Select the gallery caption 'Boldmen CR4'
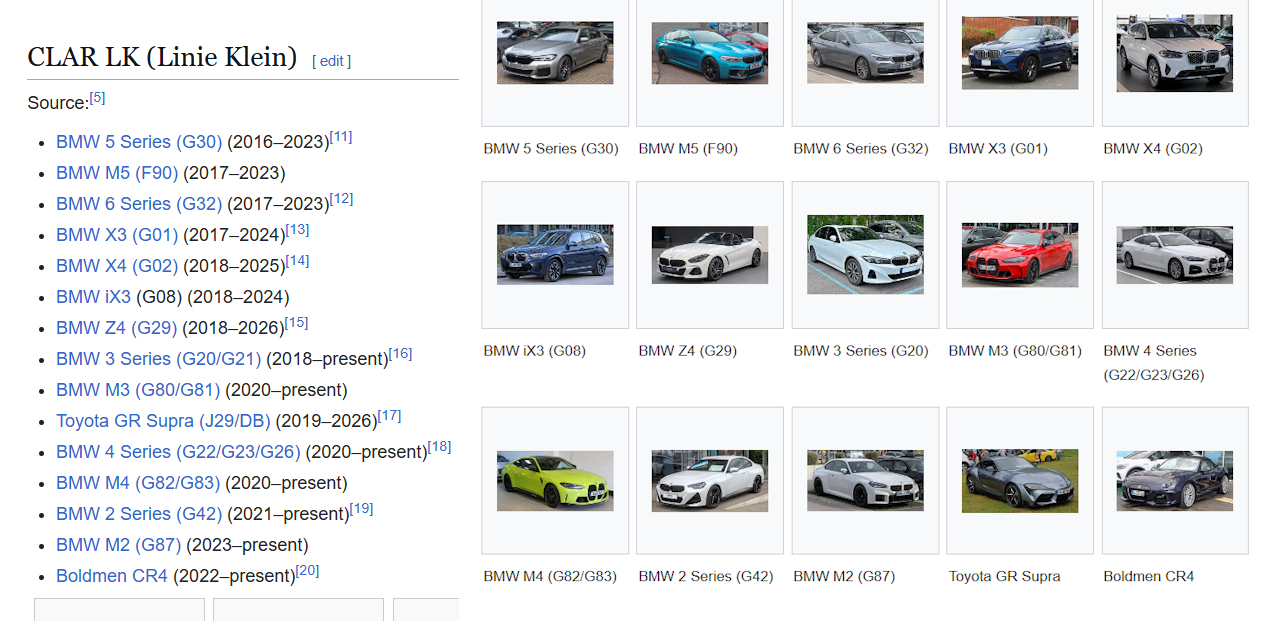1272x621 pixels. (1149, 576)
